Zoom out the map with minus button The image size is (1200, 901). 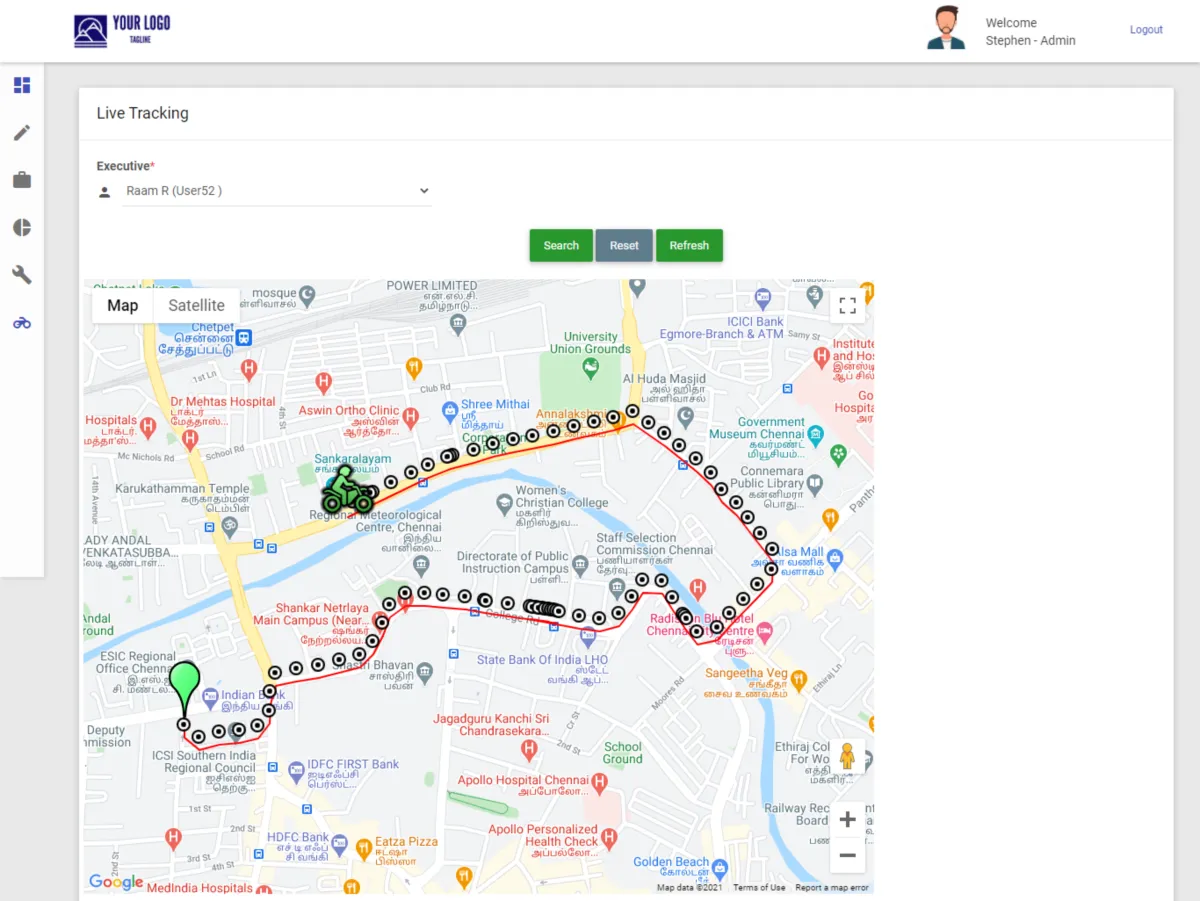[848, 855]
